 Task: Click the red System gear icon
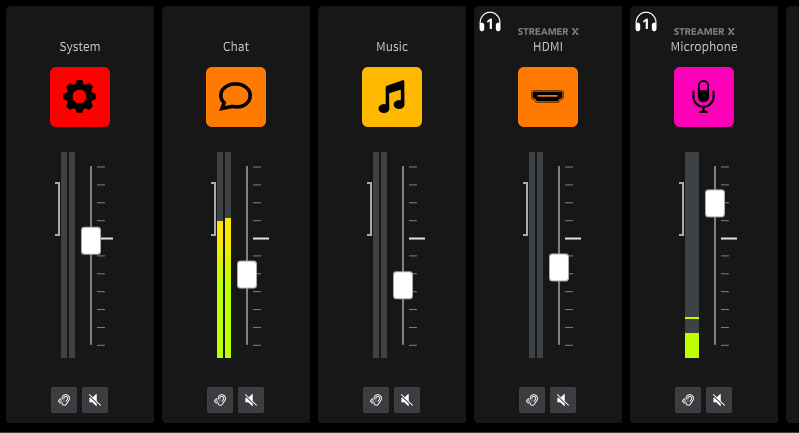click(x=80, y=97)
